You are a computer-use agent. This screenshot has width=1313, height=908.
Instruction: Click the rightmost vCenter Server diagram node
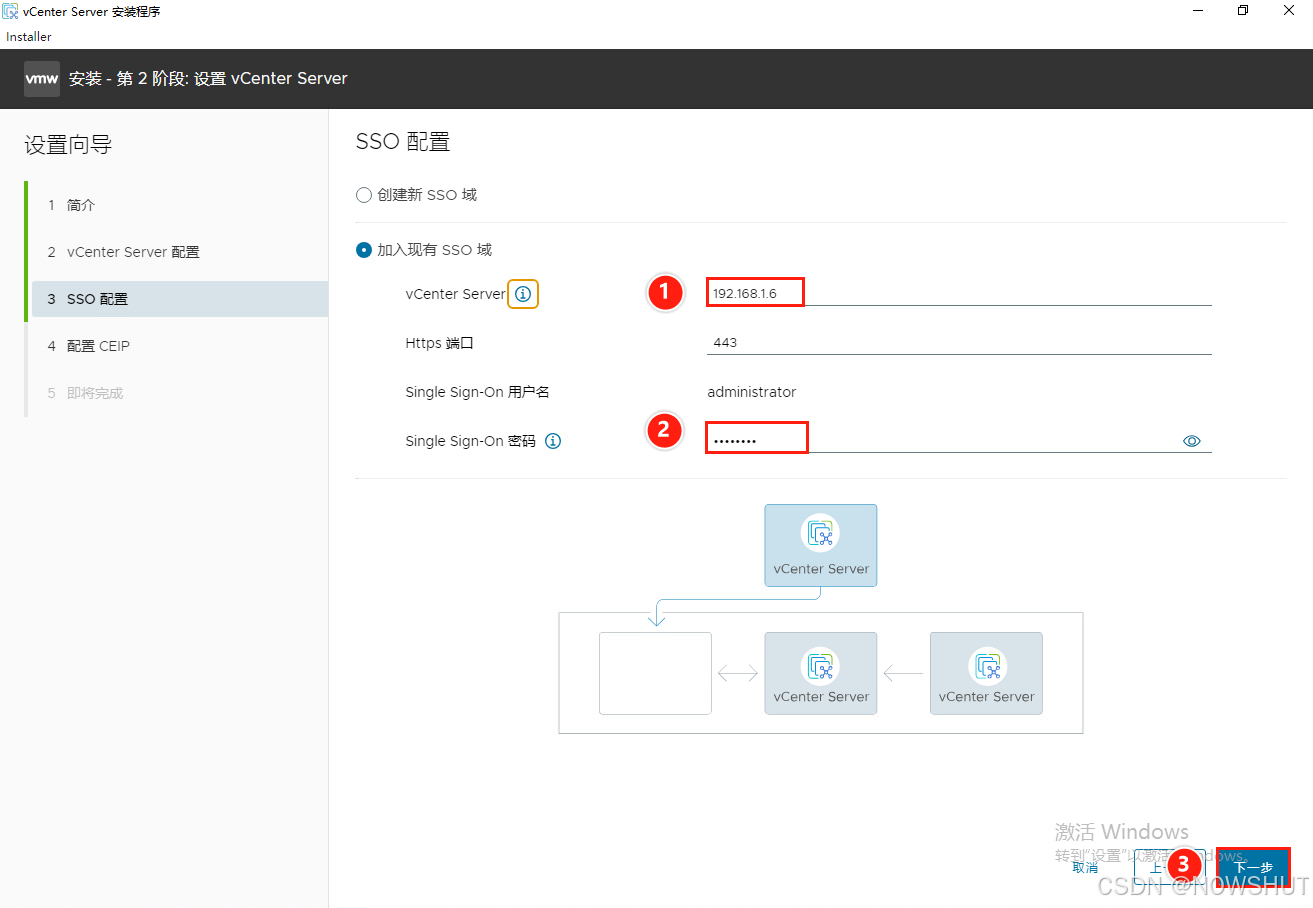tap(986, 673)
